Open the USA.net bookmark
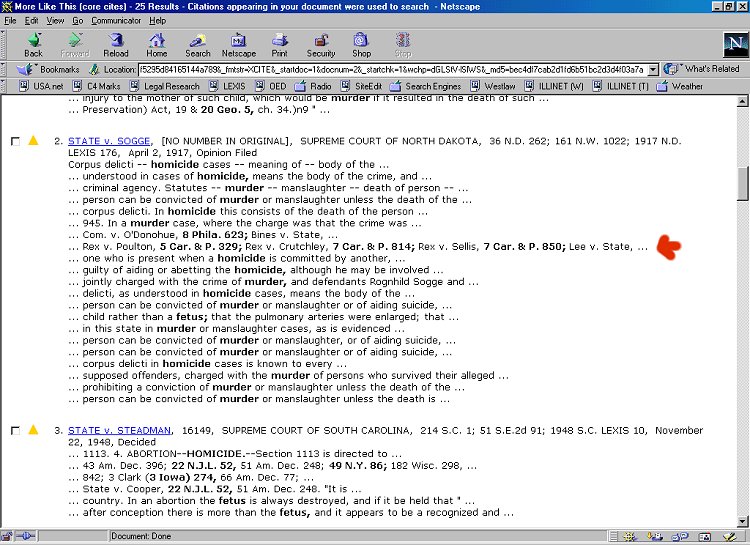750x545 pixels. tap(41, 86)
